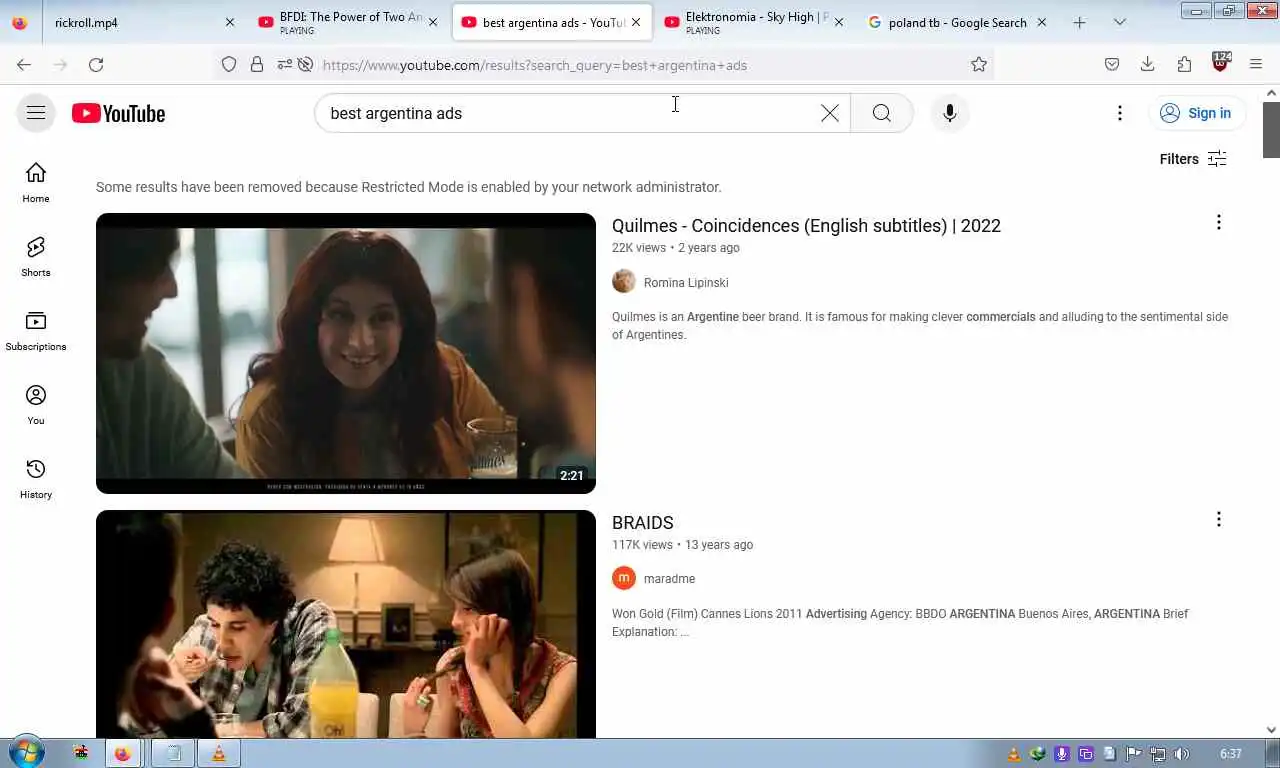
Task: Click the tracking protection shield icon
Action: (x=229, y=65)
